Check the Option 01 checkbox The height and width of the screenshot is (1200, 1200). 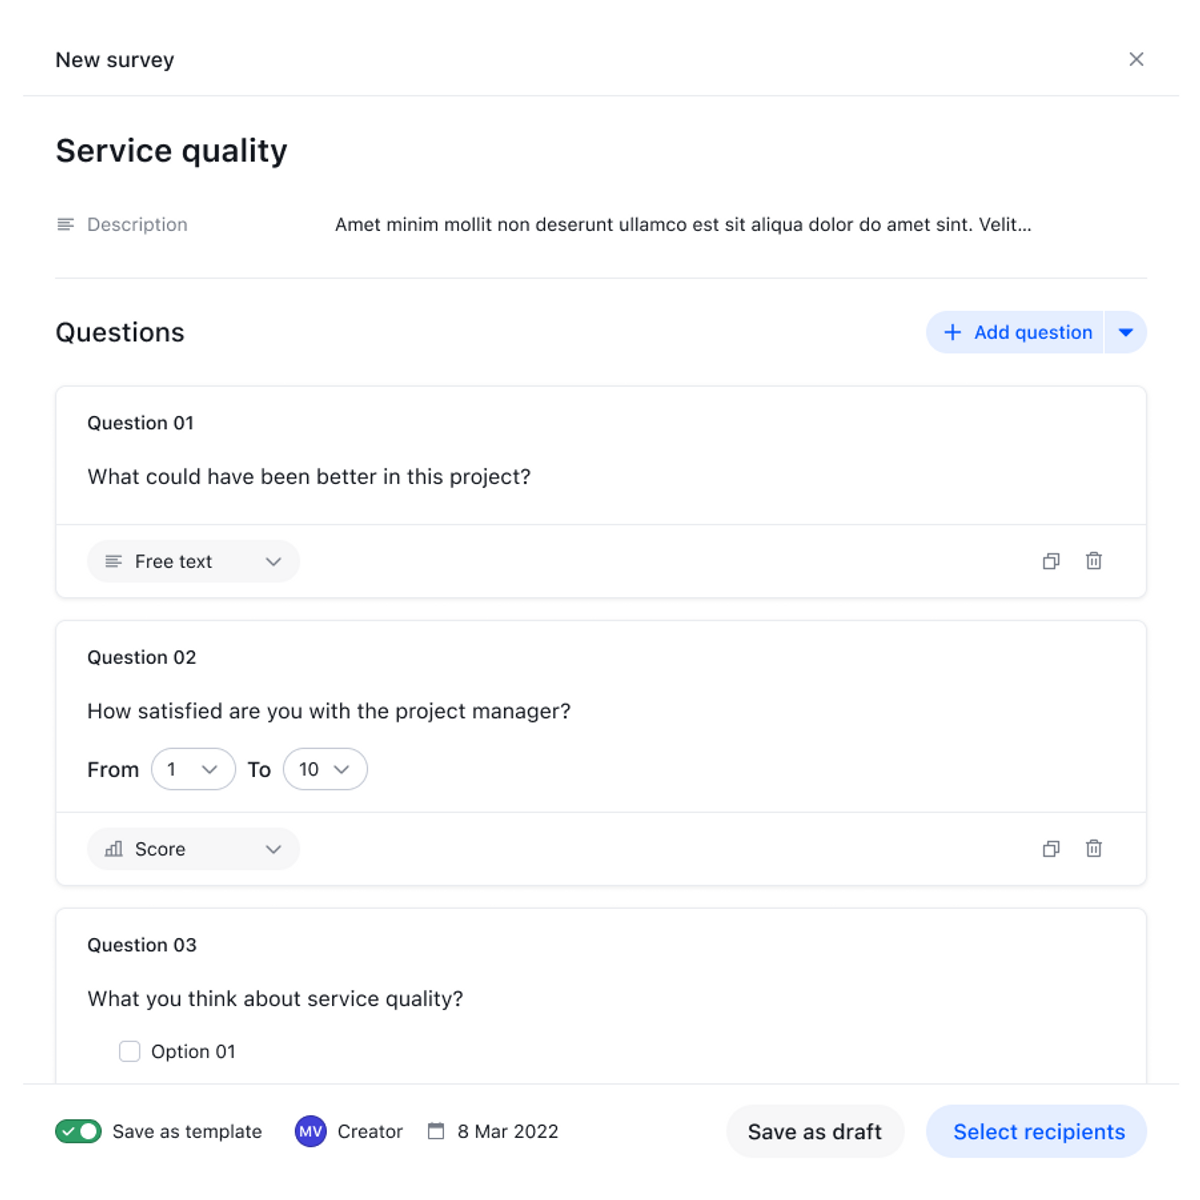130,1051
